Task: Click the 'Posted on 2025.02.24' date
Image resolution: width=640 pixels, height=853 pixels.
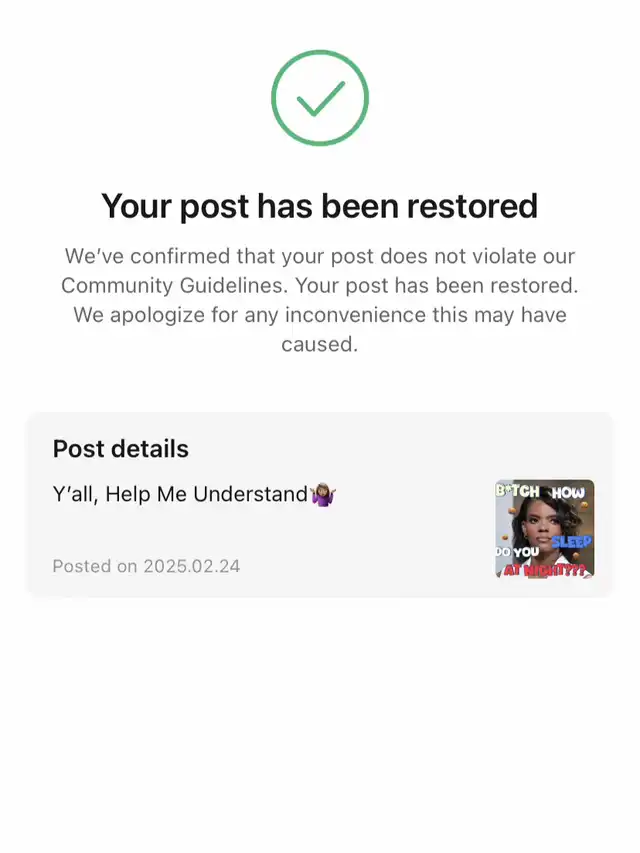Action: pyautogui.click(x=146, y=566)
